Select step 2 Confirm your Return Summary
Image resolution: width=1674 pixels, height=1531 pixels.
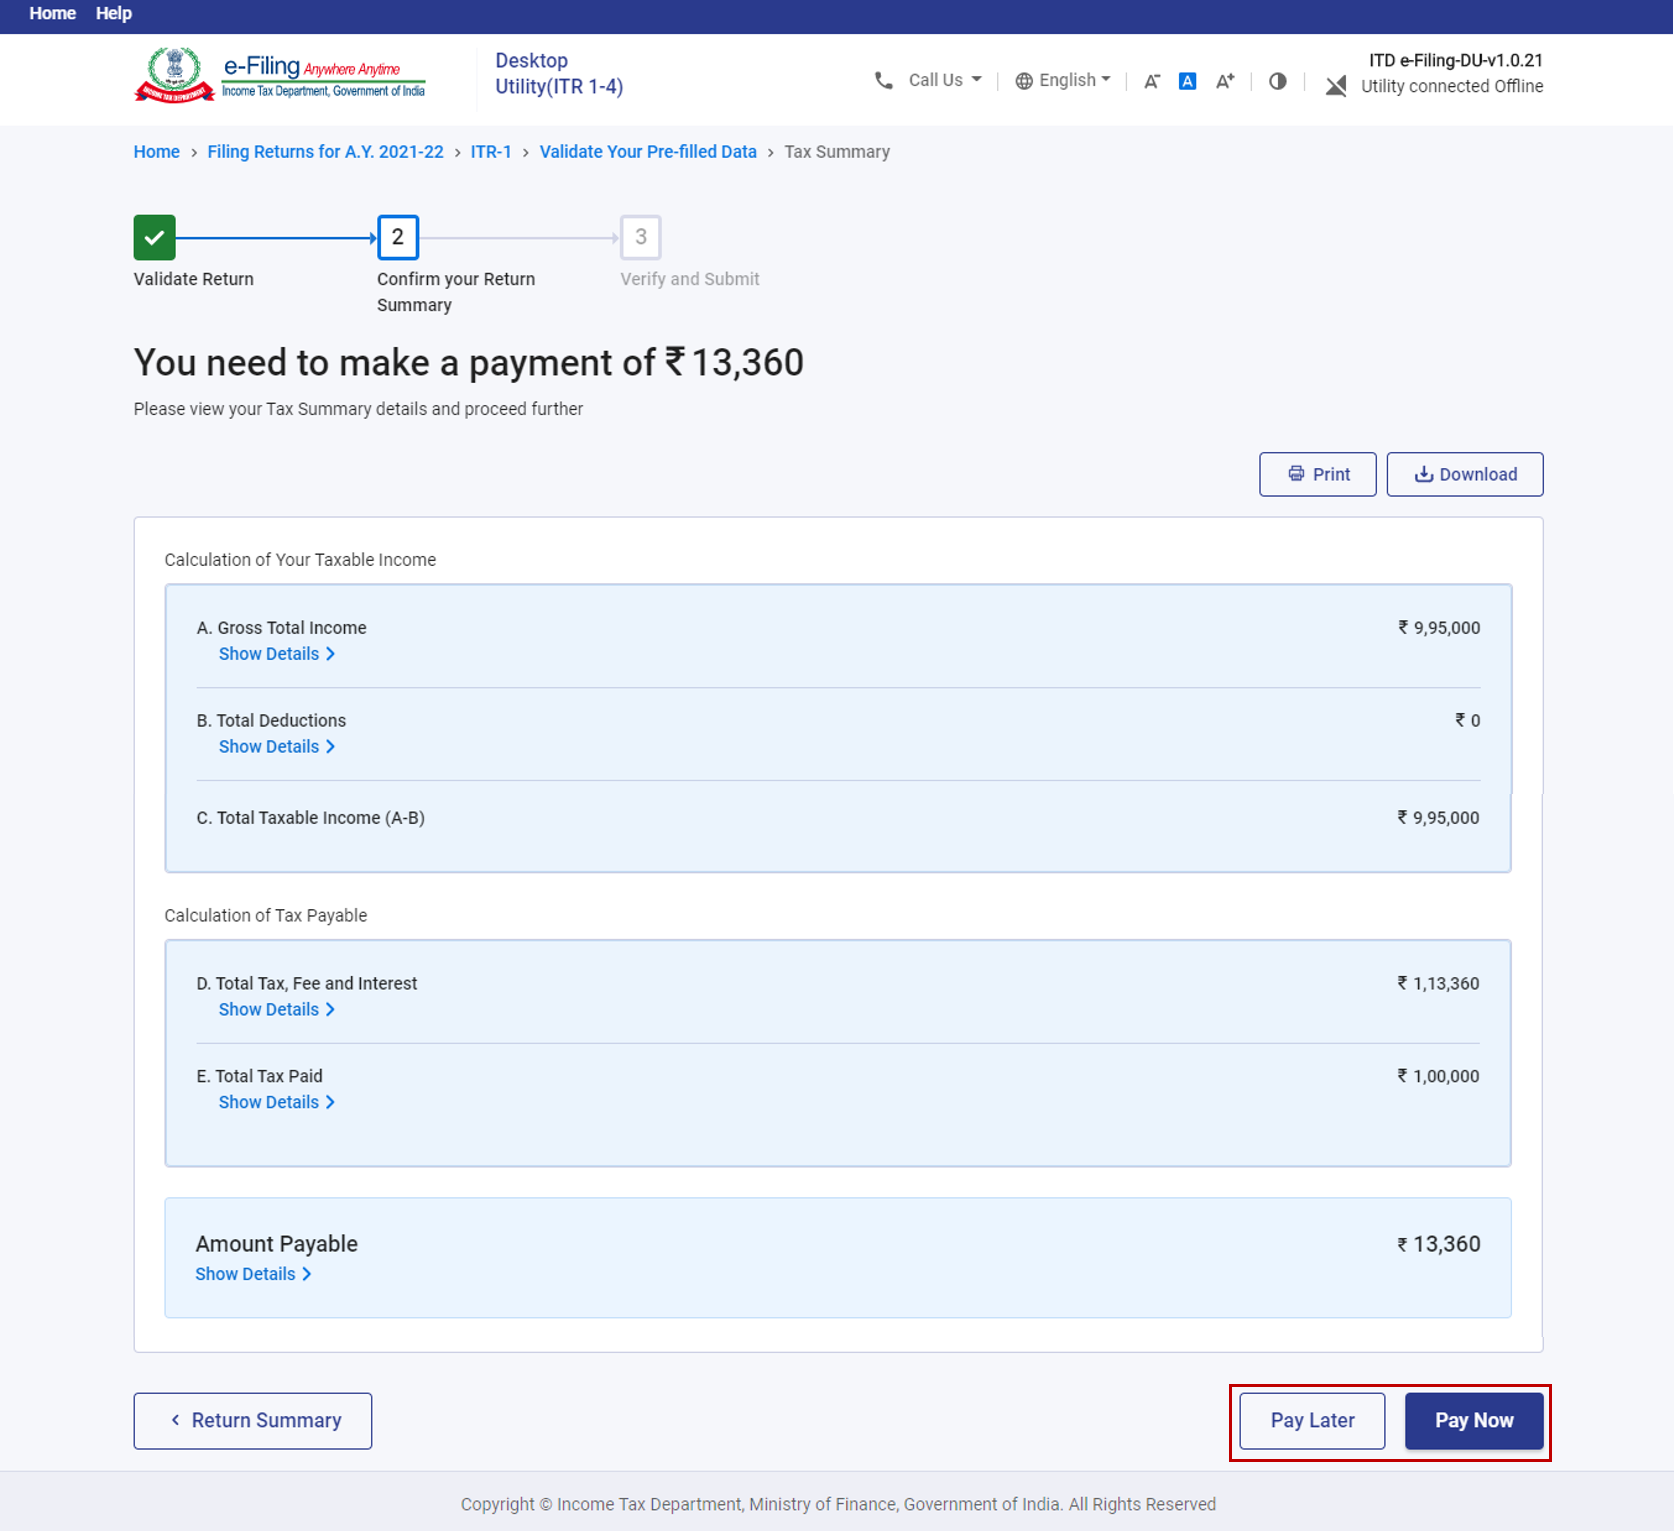click(x=398, y=237)
